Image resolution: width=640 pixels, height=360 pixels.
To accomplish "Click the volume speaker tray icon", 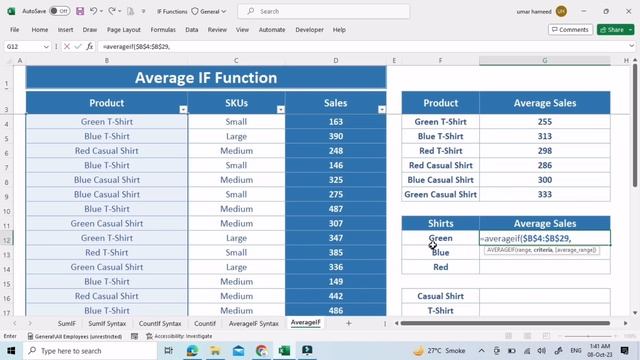I will pyautogui.click(x=542, y=351).
